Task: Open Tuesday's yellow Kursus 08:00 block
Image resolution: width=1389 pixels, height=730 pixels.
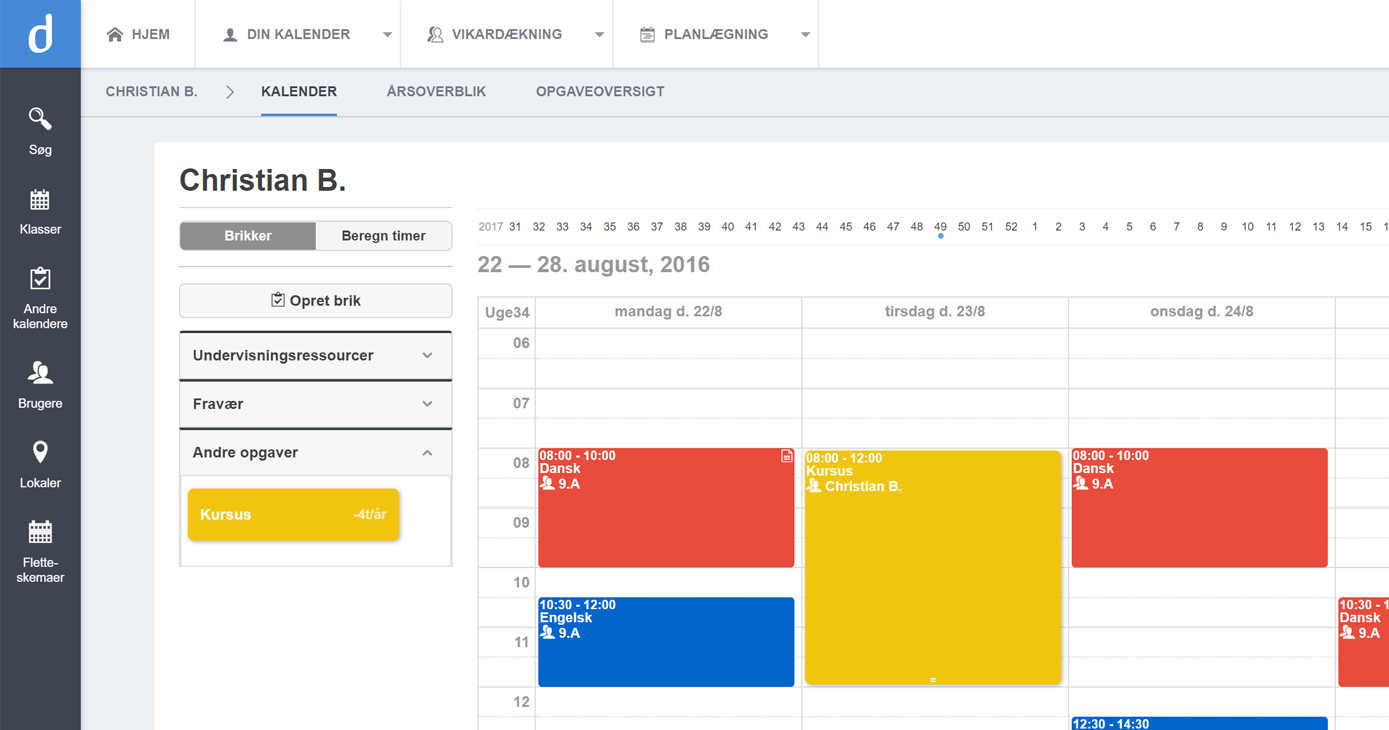Action: tap(933, 568)
